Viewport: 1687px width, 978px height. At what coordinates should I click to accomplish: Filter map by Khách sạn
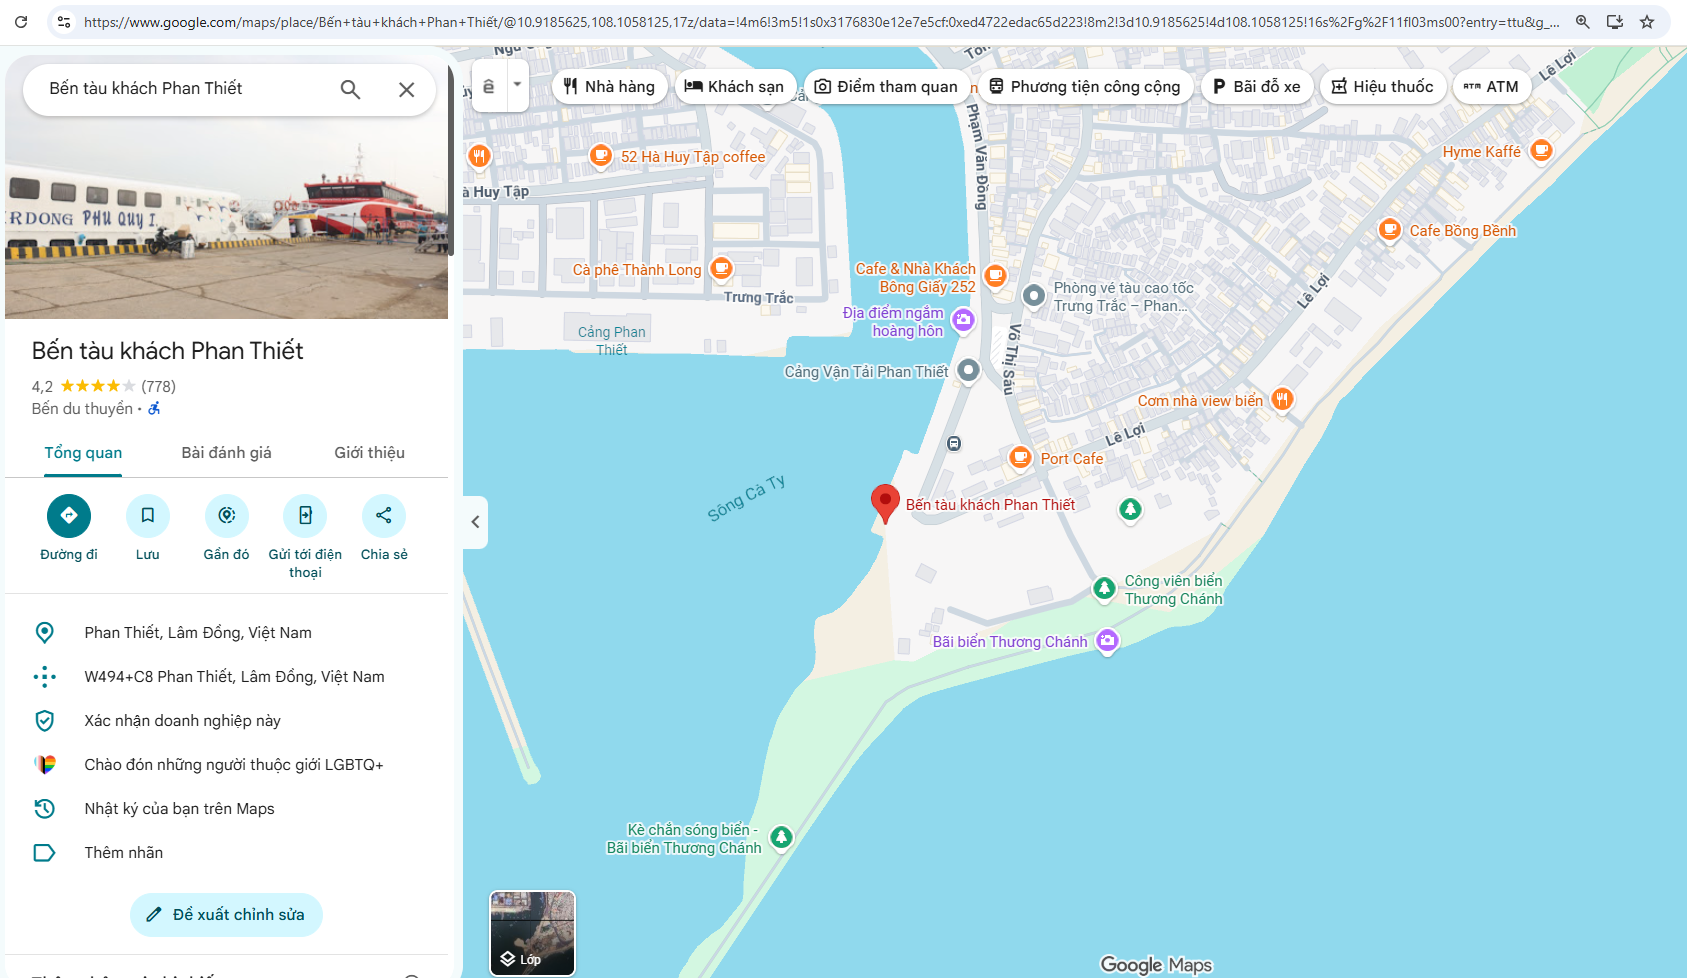point(735,87)
